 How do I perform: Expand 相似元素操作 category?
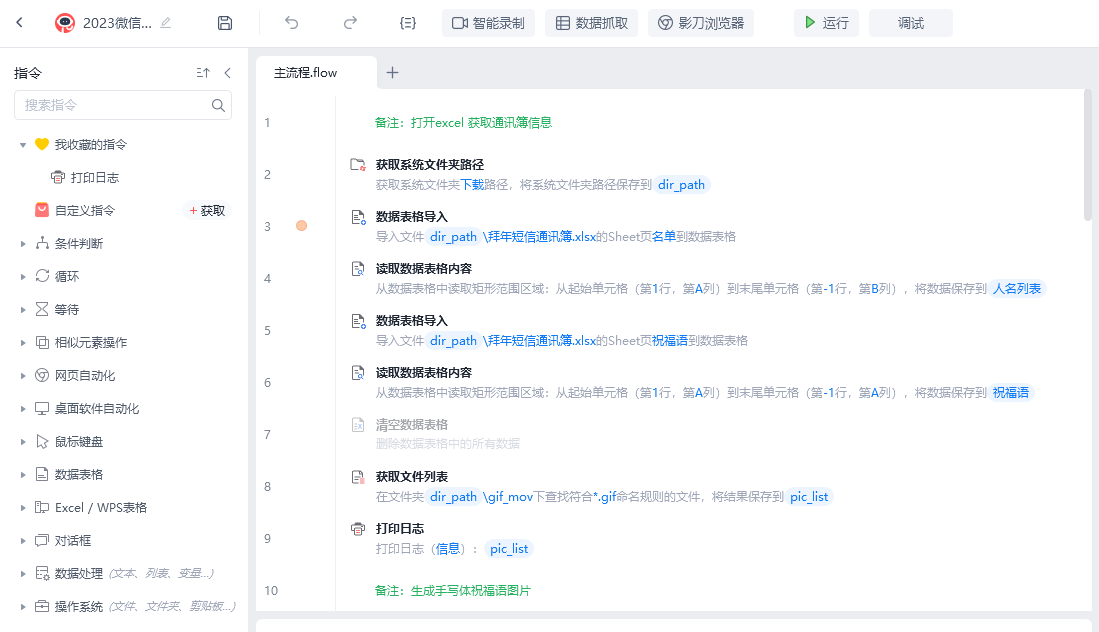(23, 343)
